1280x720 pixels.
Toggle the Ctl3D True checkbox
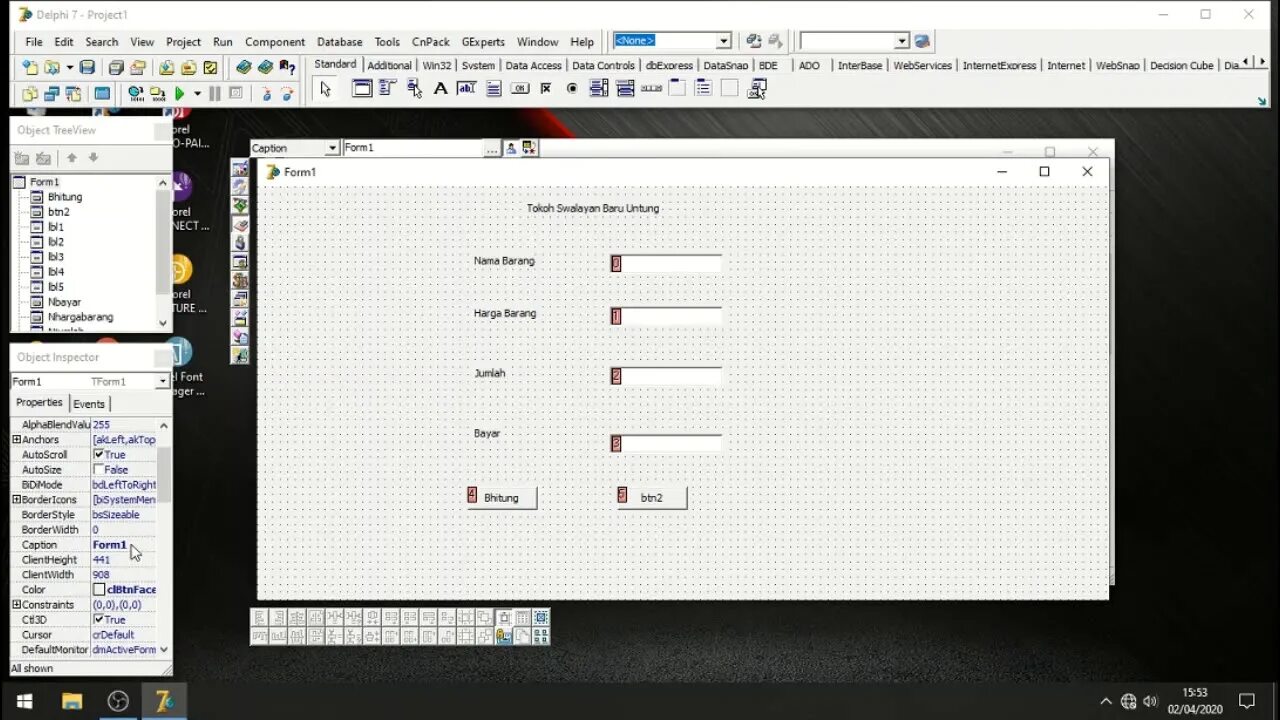[x=99, y=620]
